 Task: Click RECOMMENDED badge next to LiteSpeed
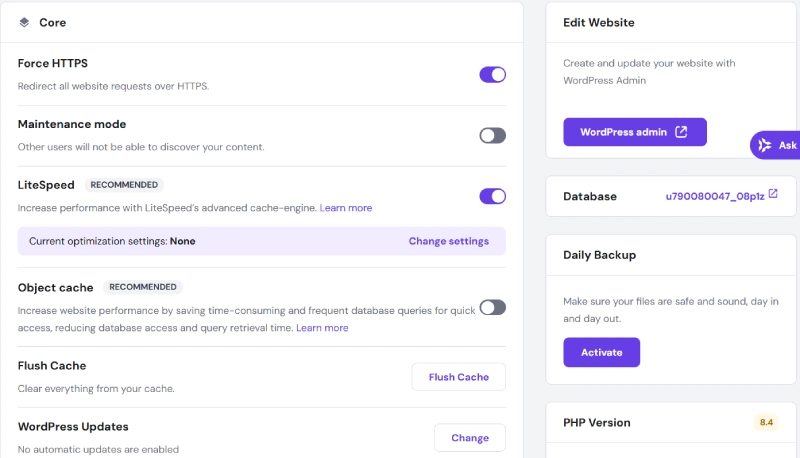pyautogui.click(x=124, y=185)
